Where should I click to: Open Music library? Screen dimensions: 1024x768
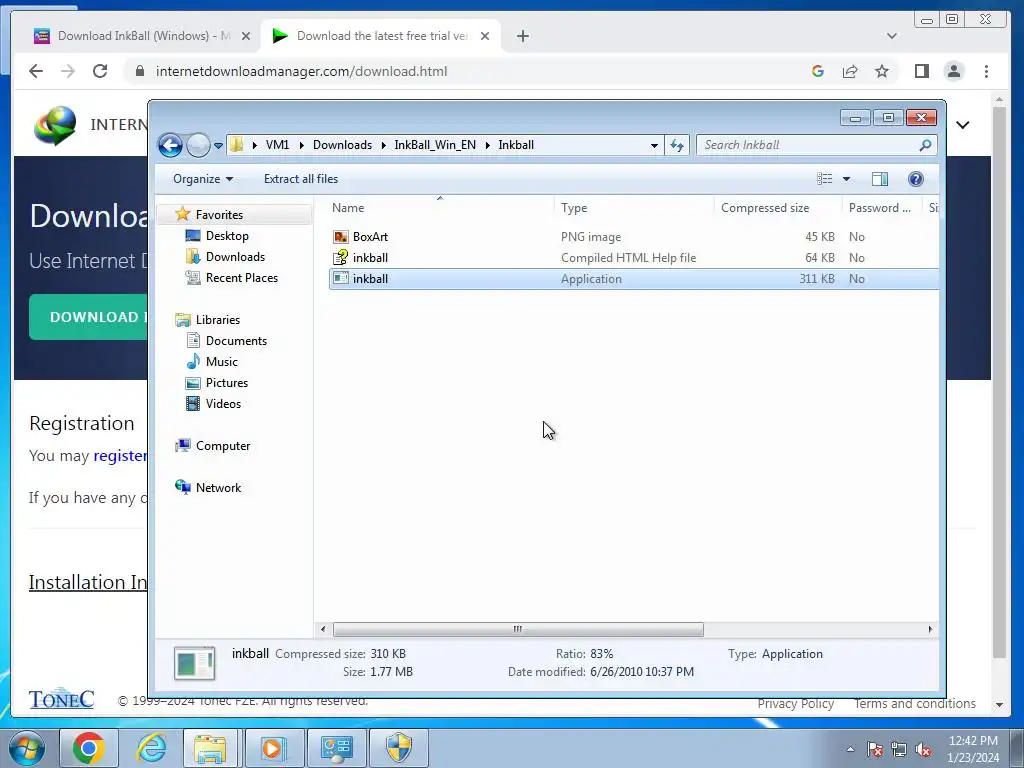(x=221, y=362)
